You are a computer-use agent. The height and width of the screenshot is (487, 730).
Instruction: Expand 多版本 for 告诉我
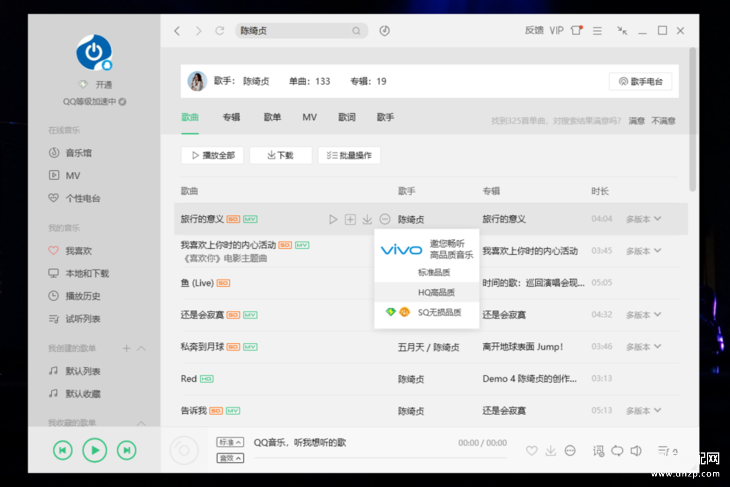click(x=643, y=411)
